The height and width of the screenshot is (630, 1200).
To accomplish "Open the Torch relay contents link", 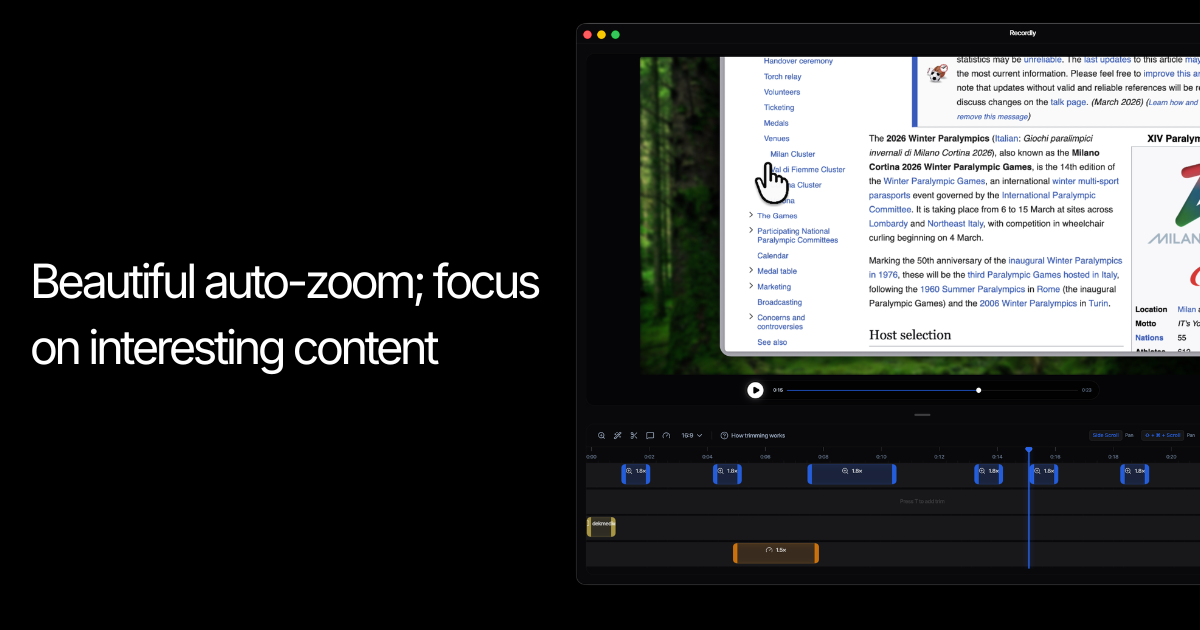I will (783, 77).
